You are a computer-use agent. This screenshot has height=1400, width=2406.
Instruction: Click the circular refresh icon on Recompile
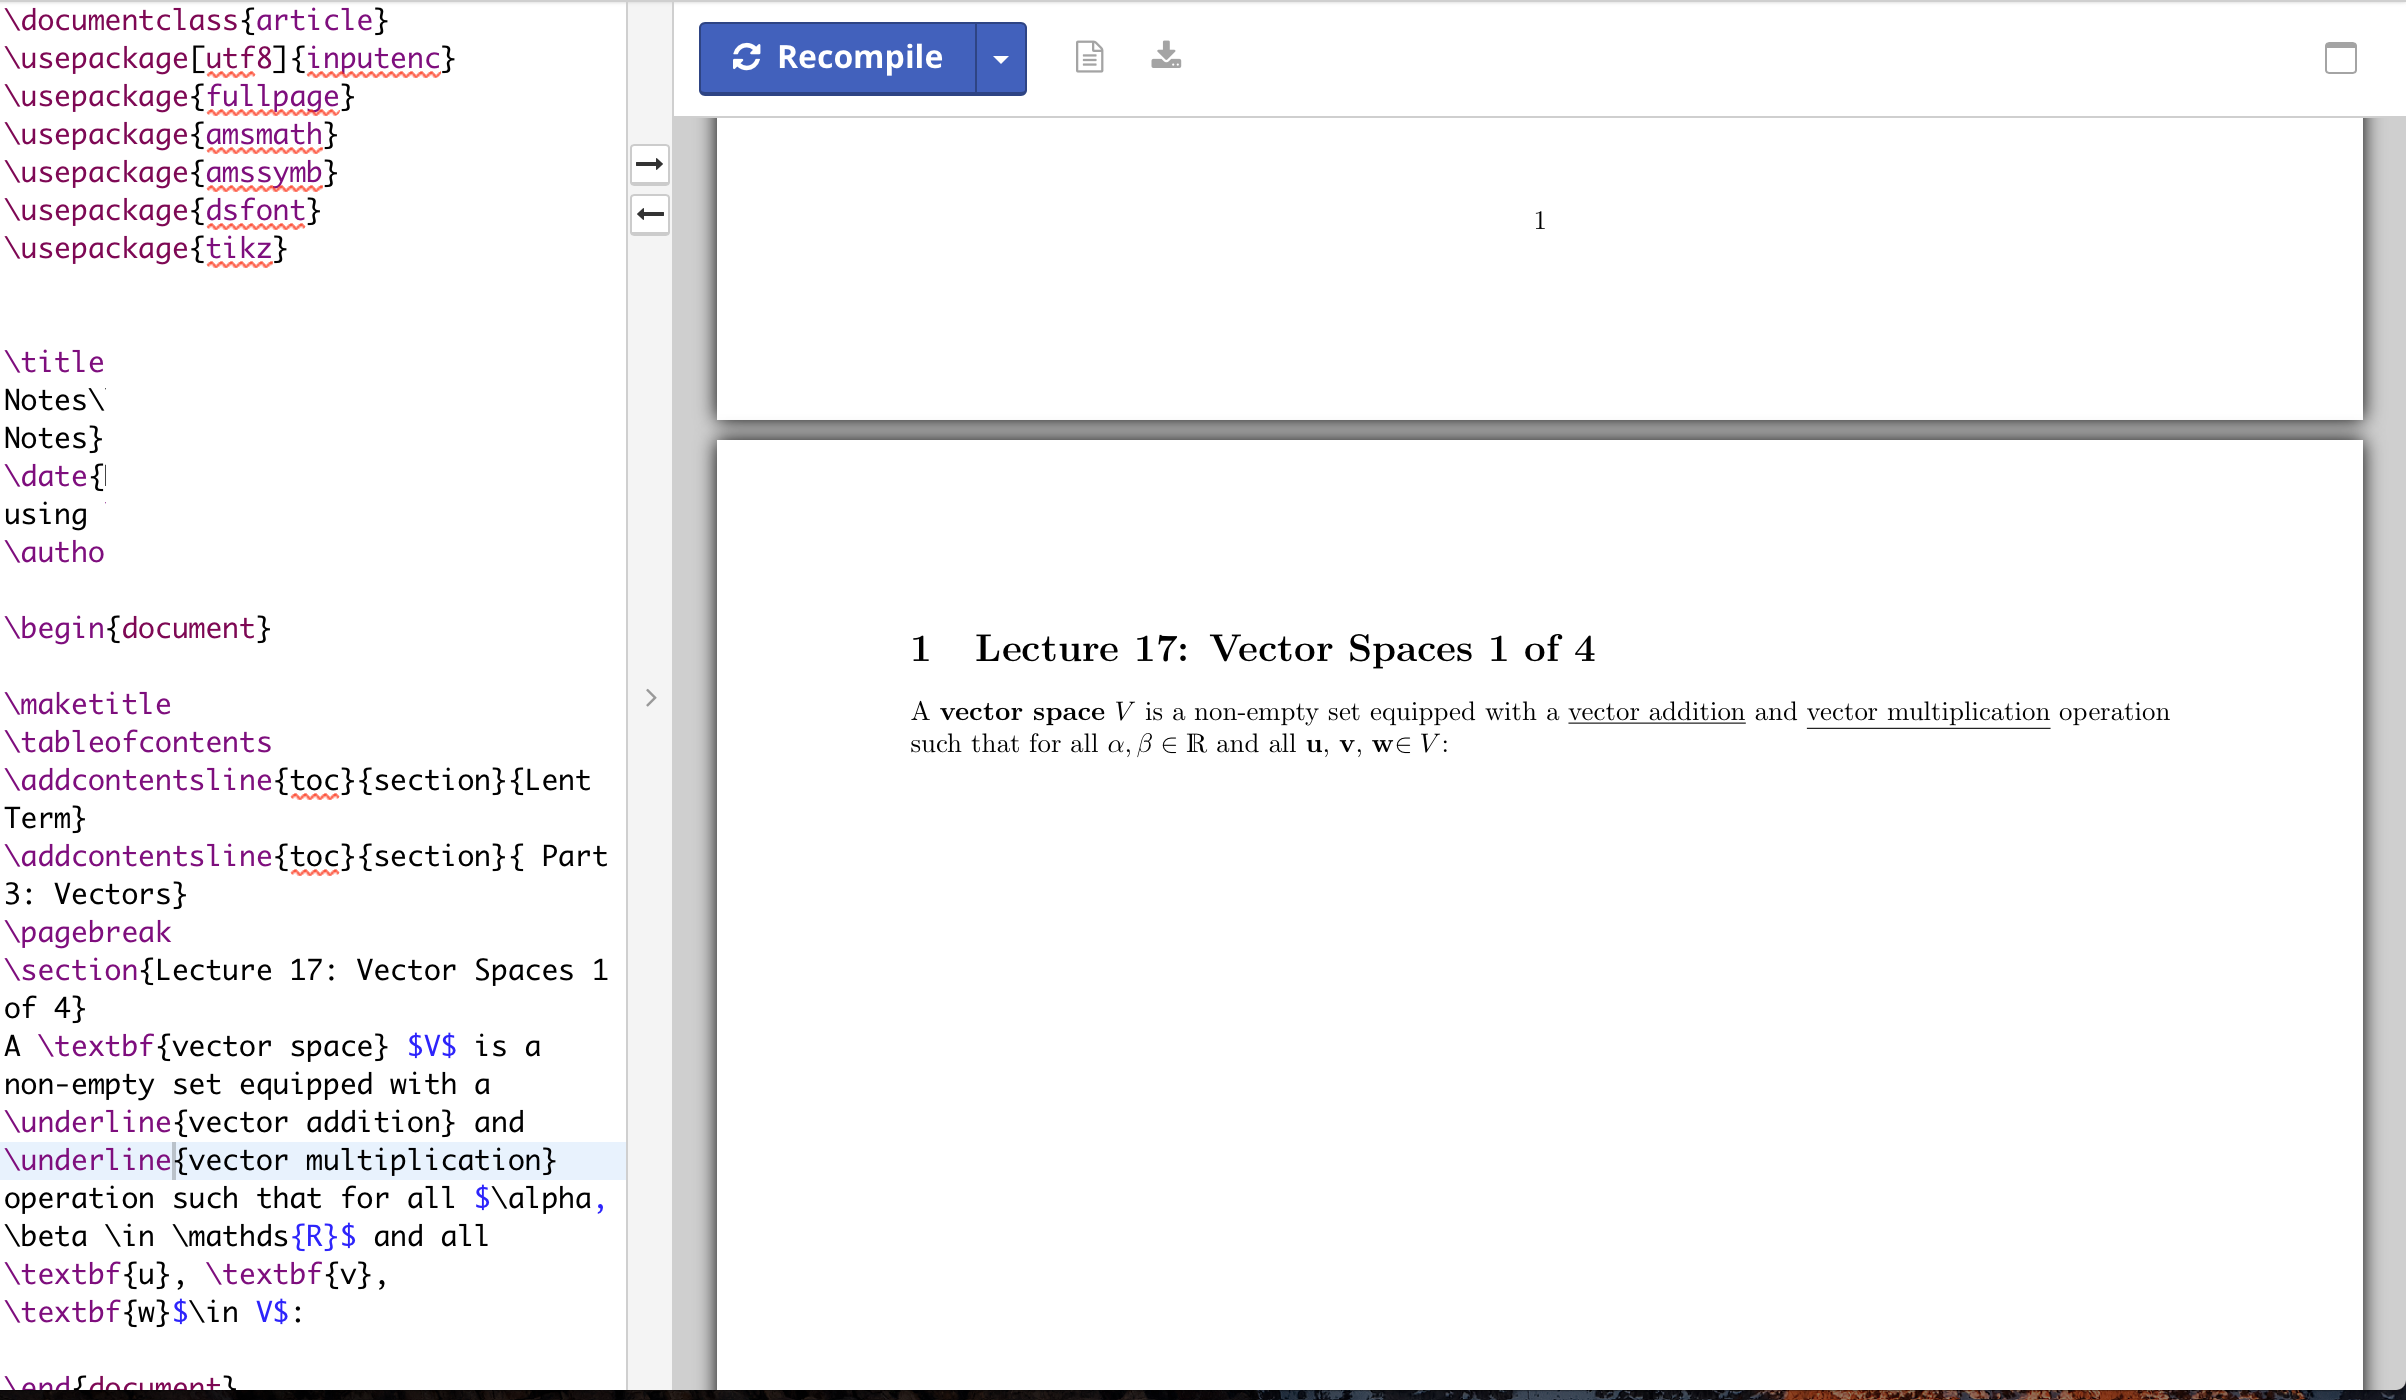tap(748, 57)
